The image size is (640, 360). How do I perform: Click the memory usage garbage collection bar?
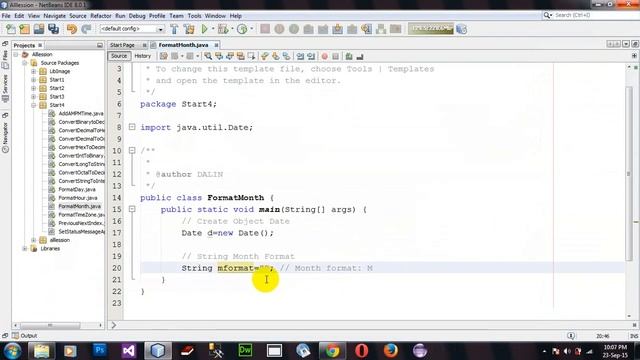pyautogui.click(x=431, y=29)
